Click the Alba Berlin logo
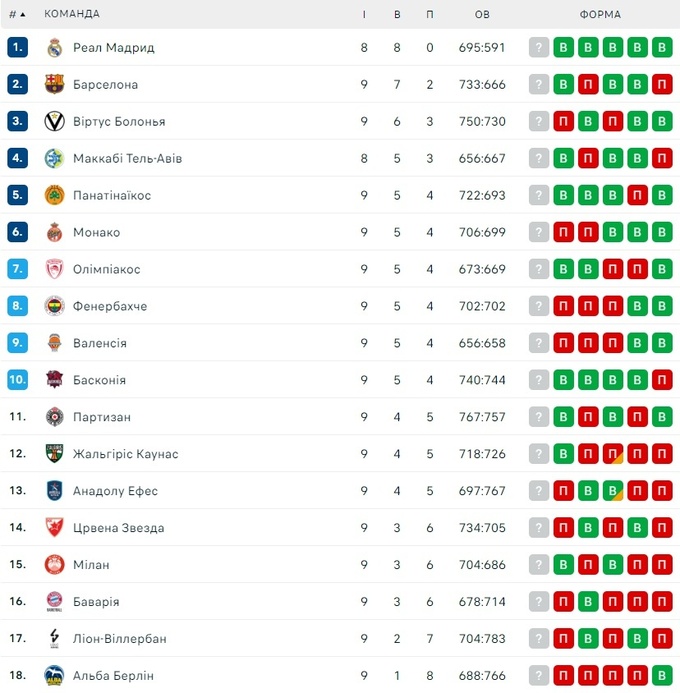The image size is (680, 693). (55, 676)
